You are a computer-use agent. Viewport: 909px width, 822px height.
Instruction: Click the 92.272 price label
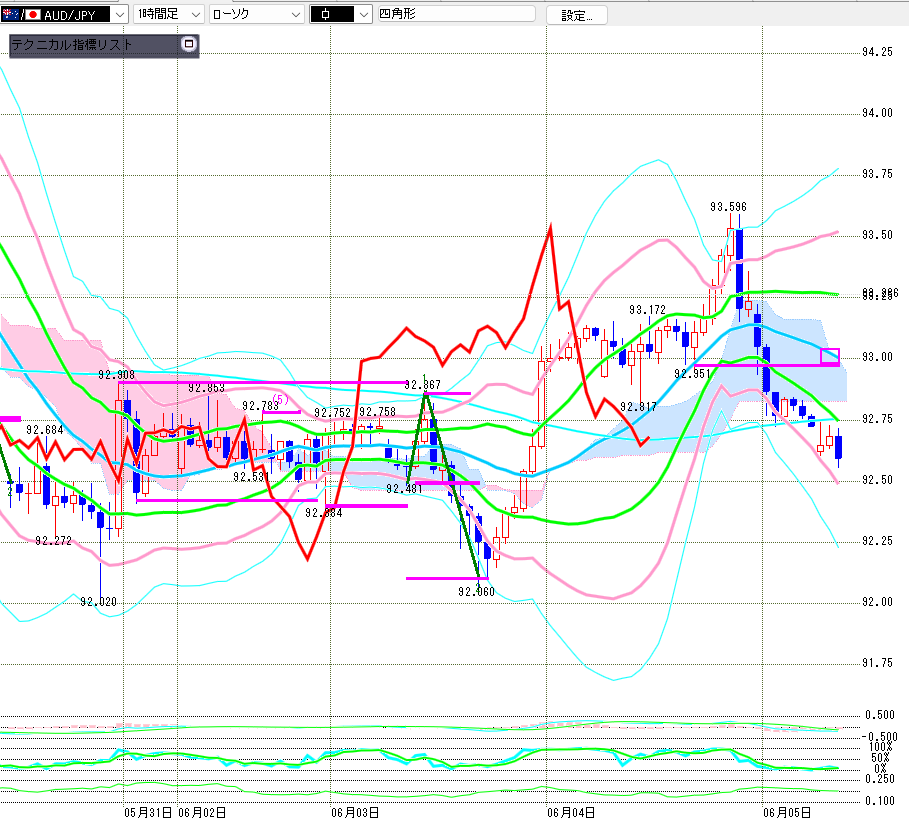53,541
